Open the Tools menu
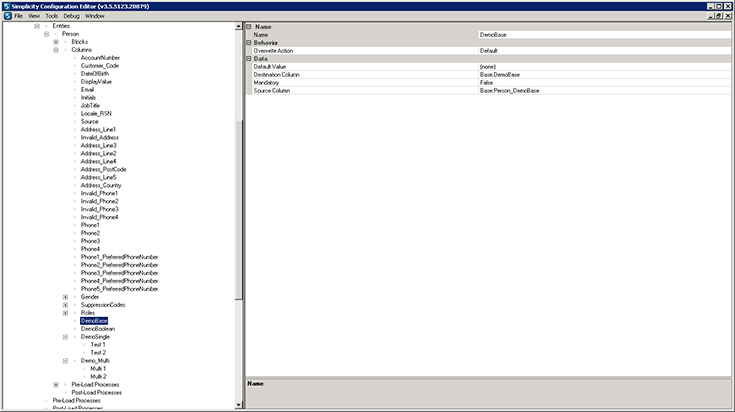The height and width of the screenshot is (412, 735). (52, 16)
